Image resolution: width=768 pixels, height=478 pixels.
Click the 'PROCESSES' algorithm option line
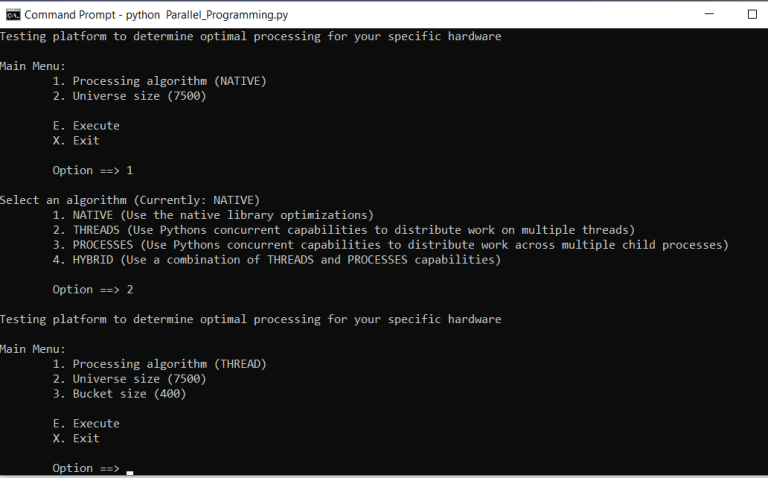391,245
